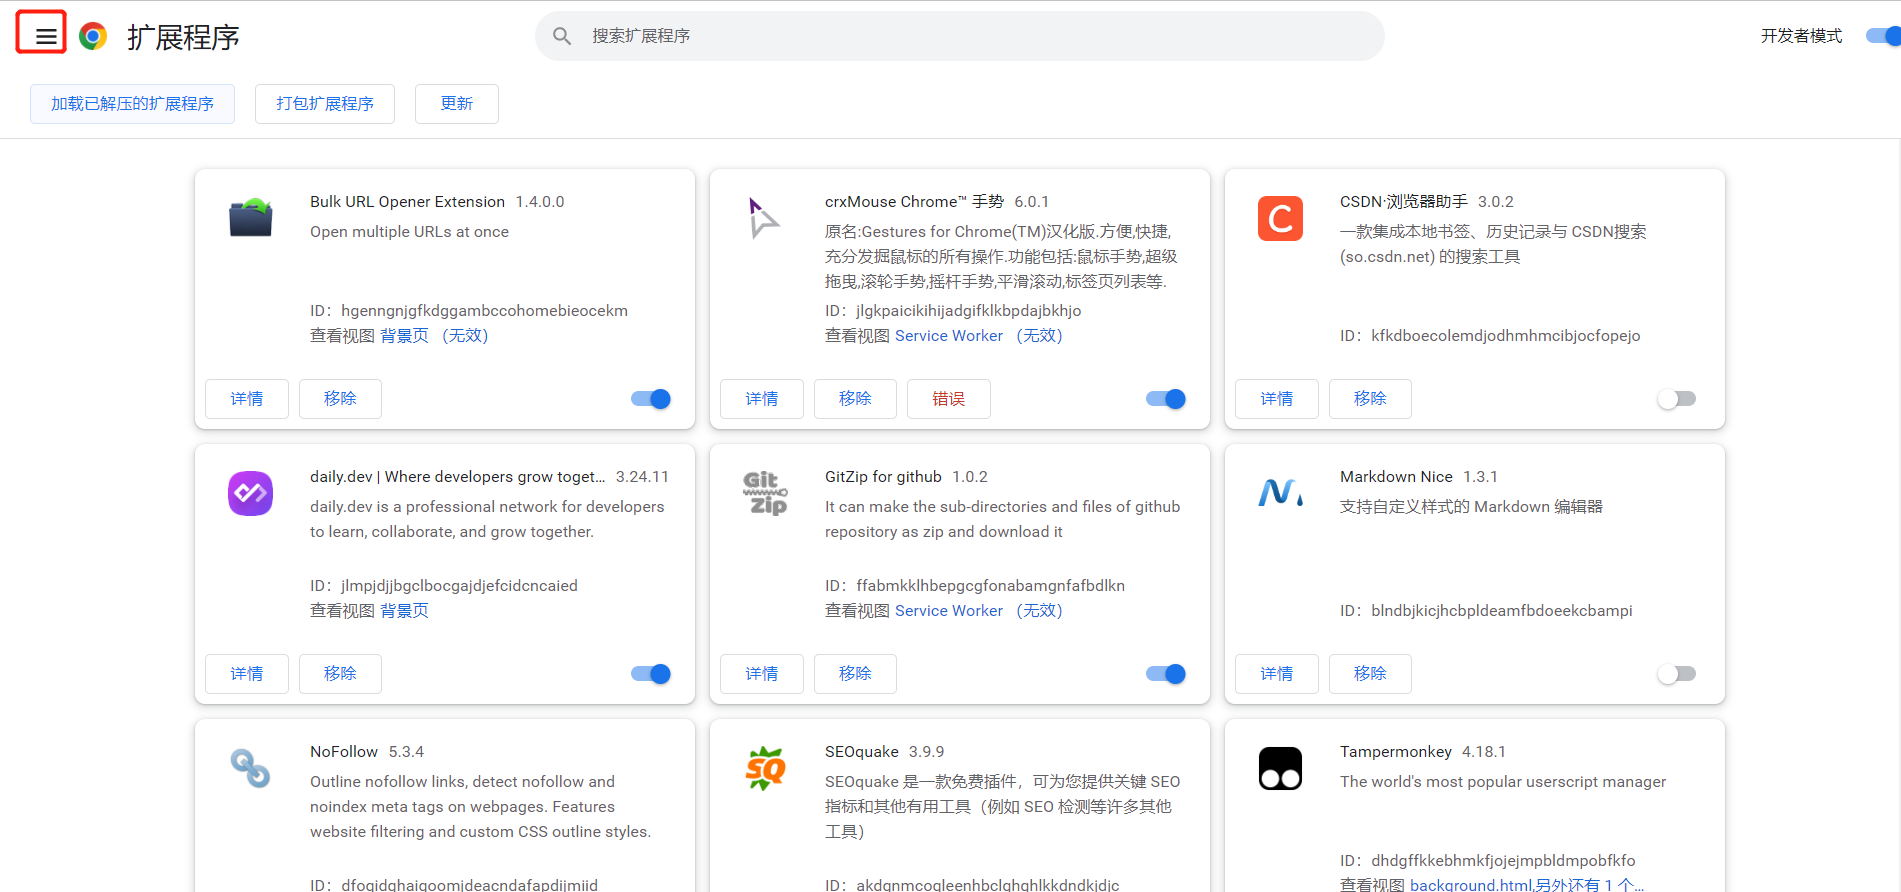Click 移除 for Bulk URL Opener
1901x892 pixels.
coord(340,399)
